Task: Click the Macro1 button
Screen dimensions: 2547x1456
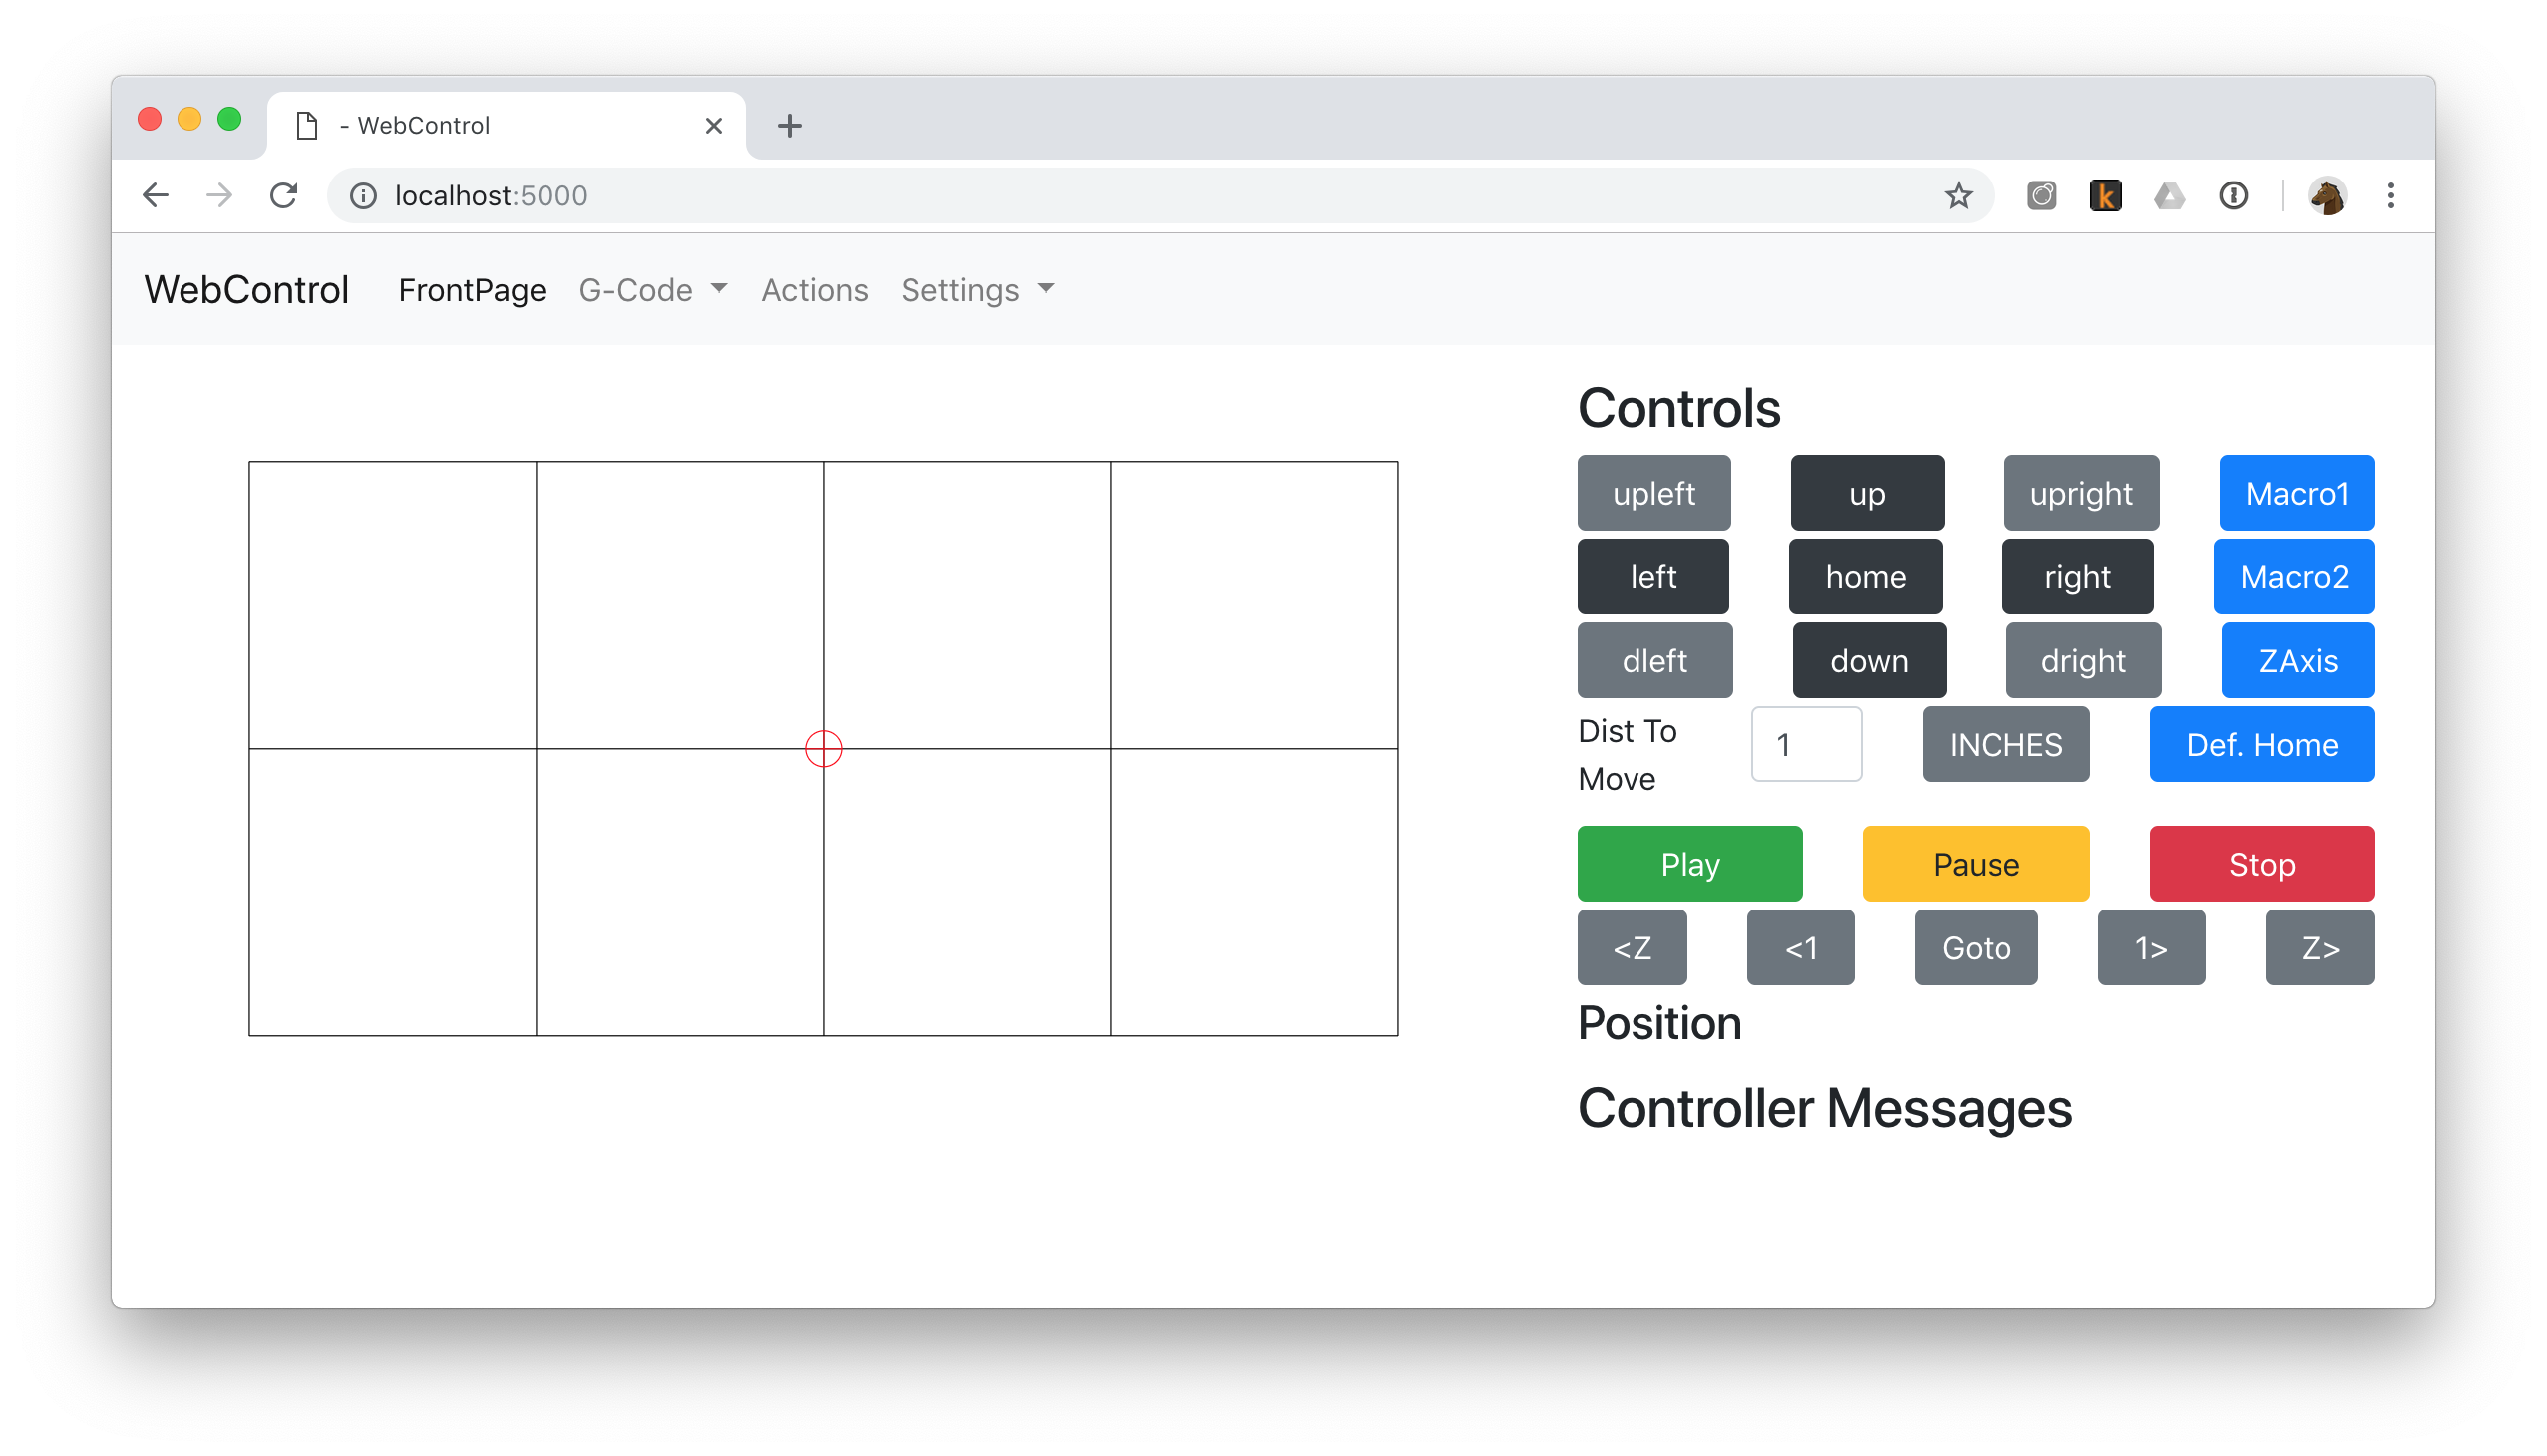Action: [x=2296, y=493]
